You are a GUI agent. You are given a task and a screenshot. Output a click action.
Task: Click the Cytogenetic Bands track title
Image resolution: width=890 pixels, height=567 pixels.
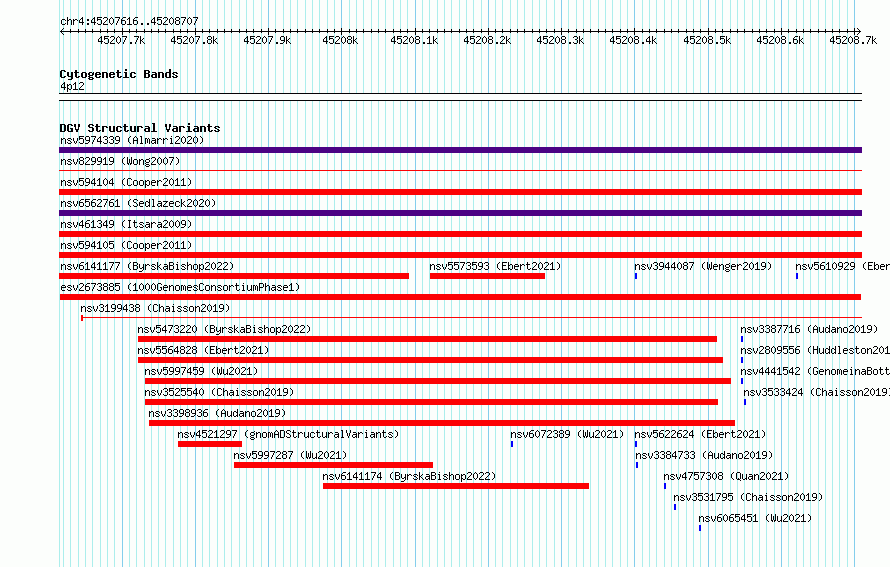tap(119, 74)
